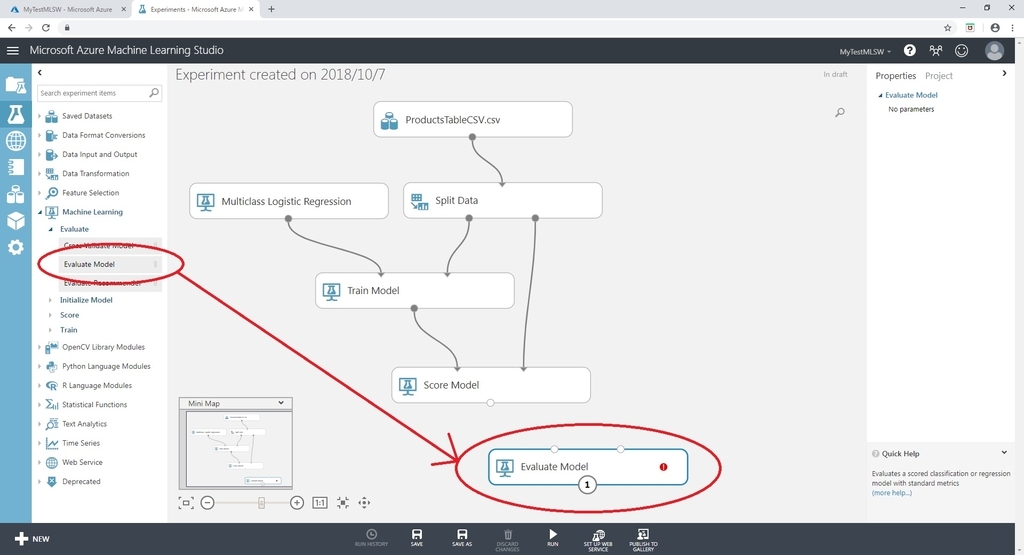Click the (more help...) link
1024x555 pixels.
[891, 493]
